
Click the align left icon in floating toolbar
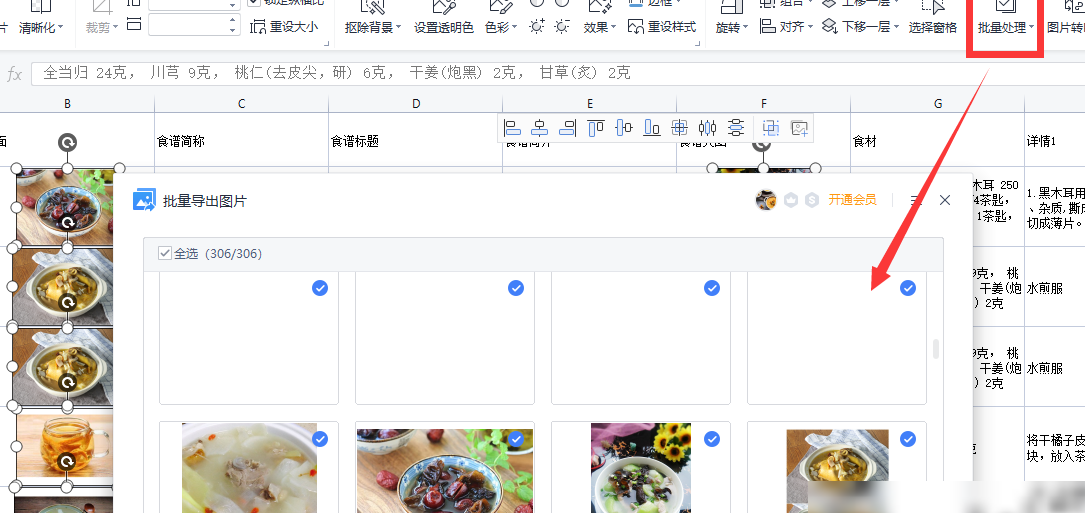pyautogui.click(x=512, y=127)
